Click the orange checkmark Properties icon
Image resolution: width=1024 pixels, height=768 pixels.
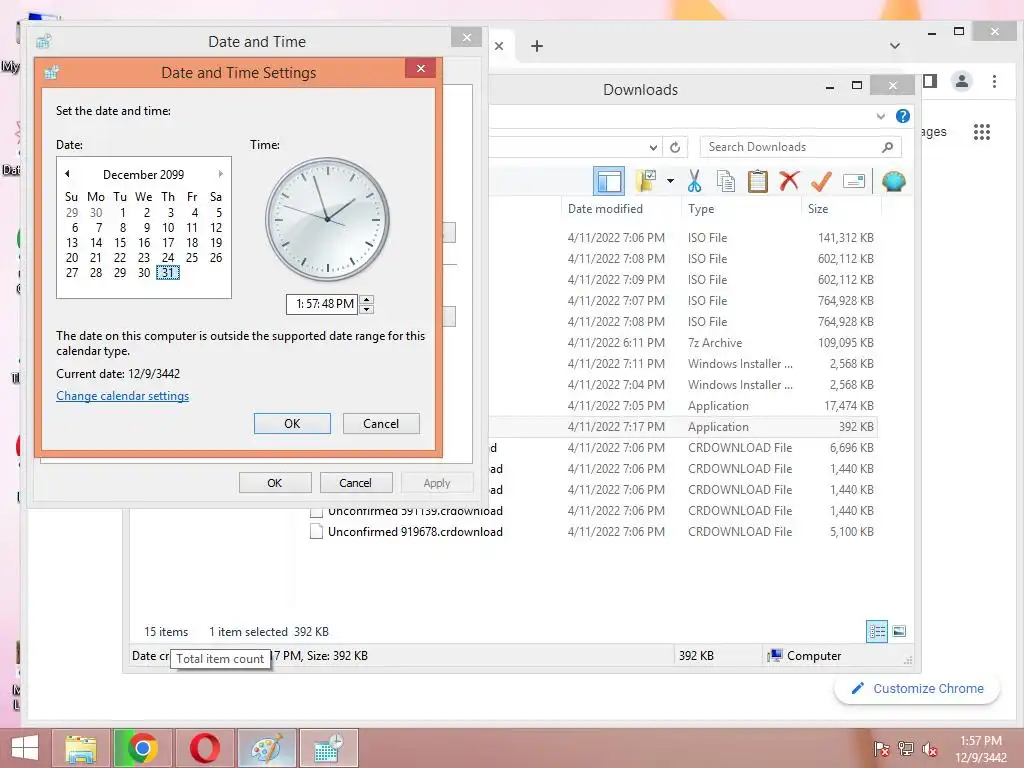pos(821,181)
